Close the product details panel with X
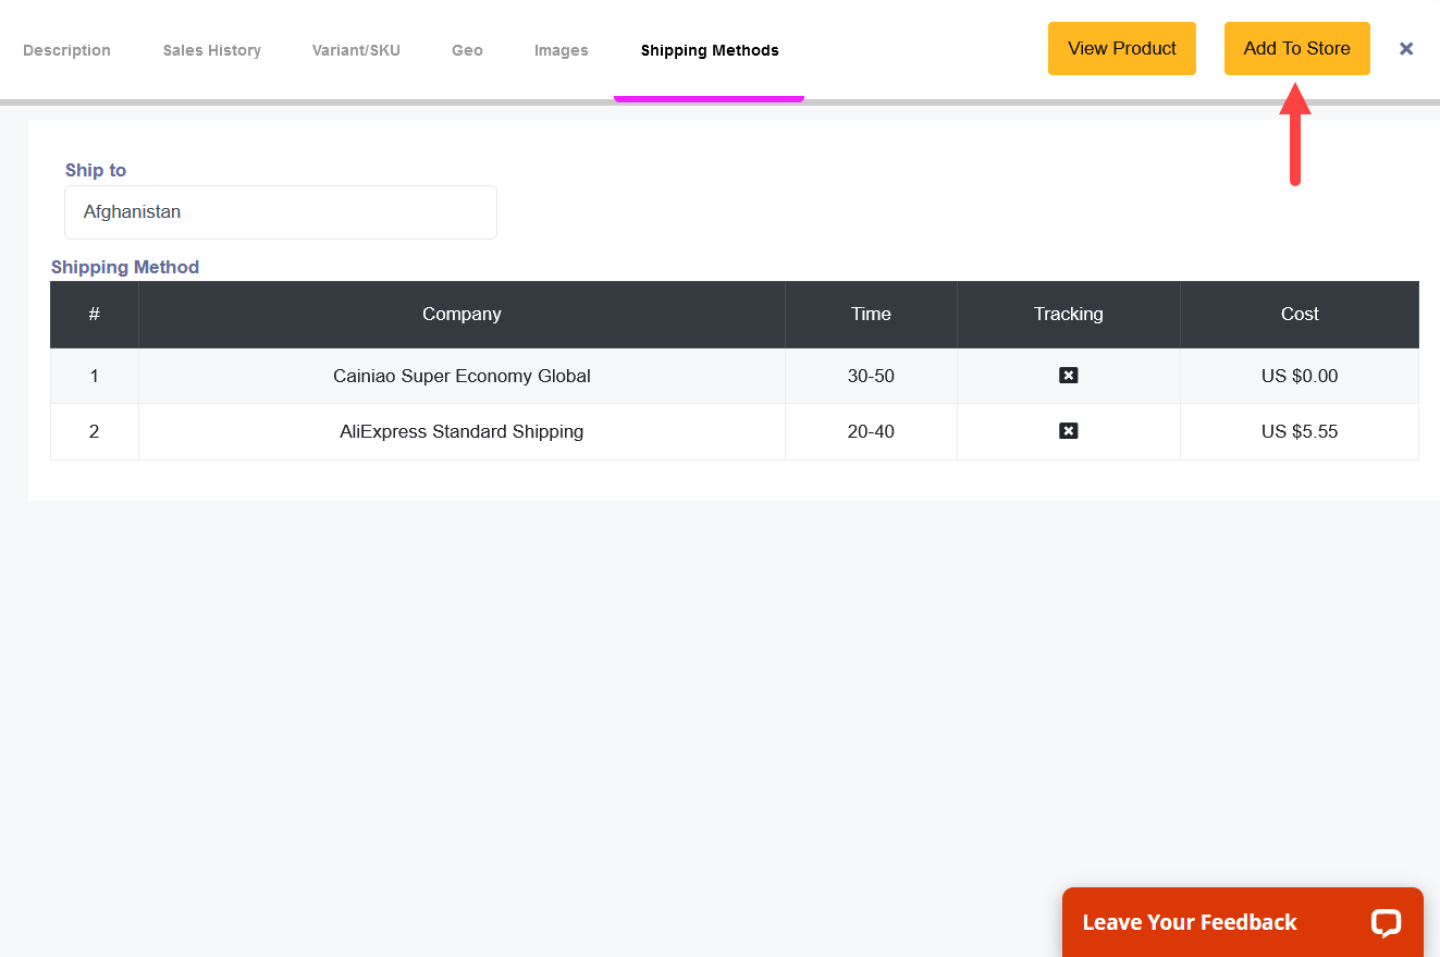The width and height of the screenshot is (1440, 957). [x=1405, y=49]
